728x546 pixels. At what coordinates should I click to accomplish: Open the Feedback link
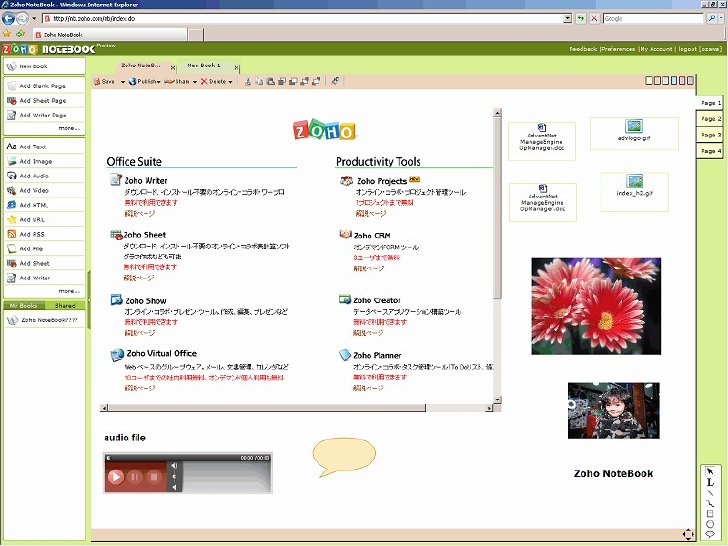(583, 49)
